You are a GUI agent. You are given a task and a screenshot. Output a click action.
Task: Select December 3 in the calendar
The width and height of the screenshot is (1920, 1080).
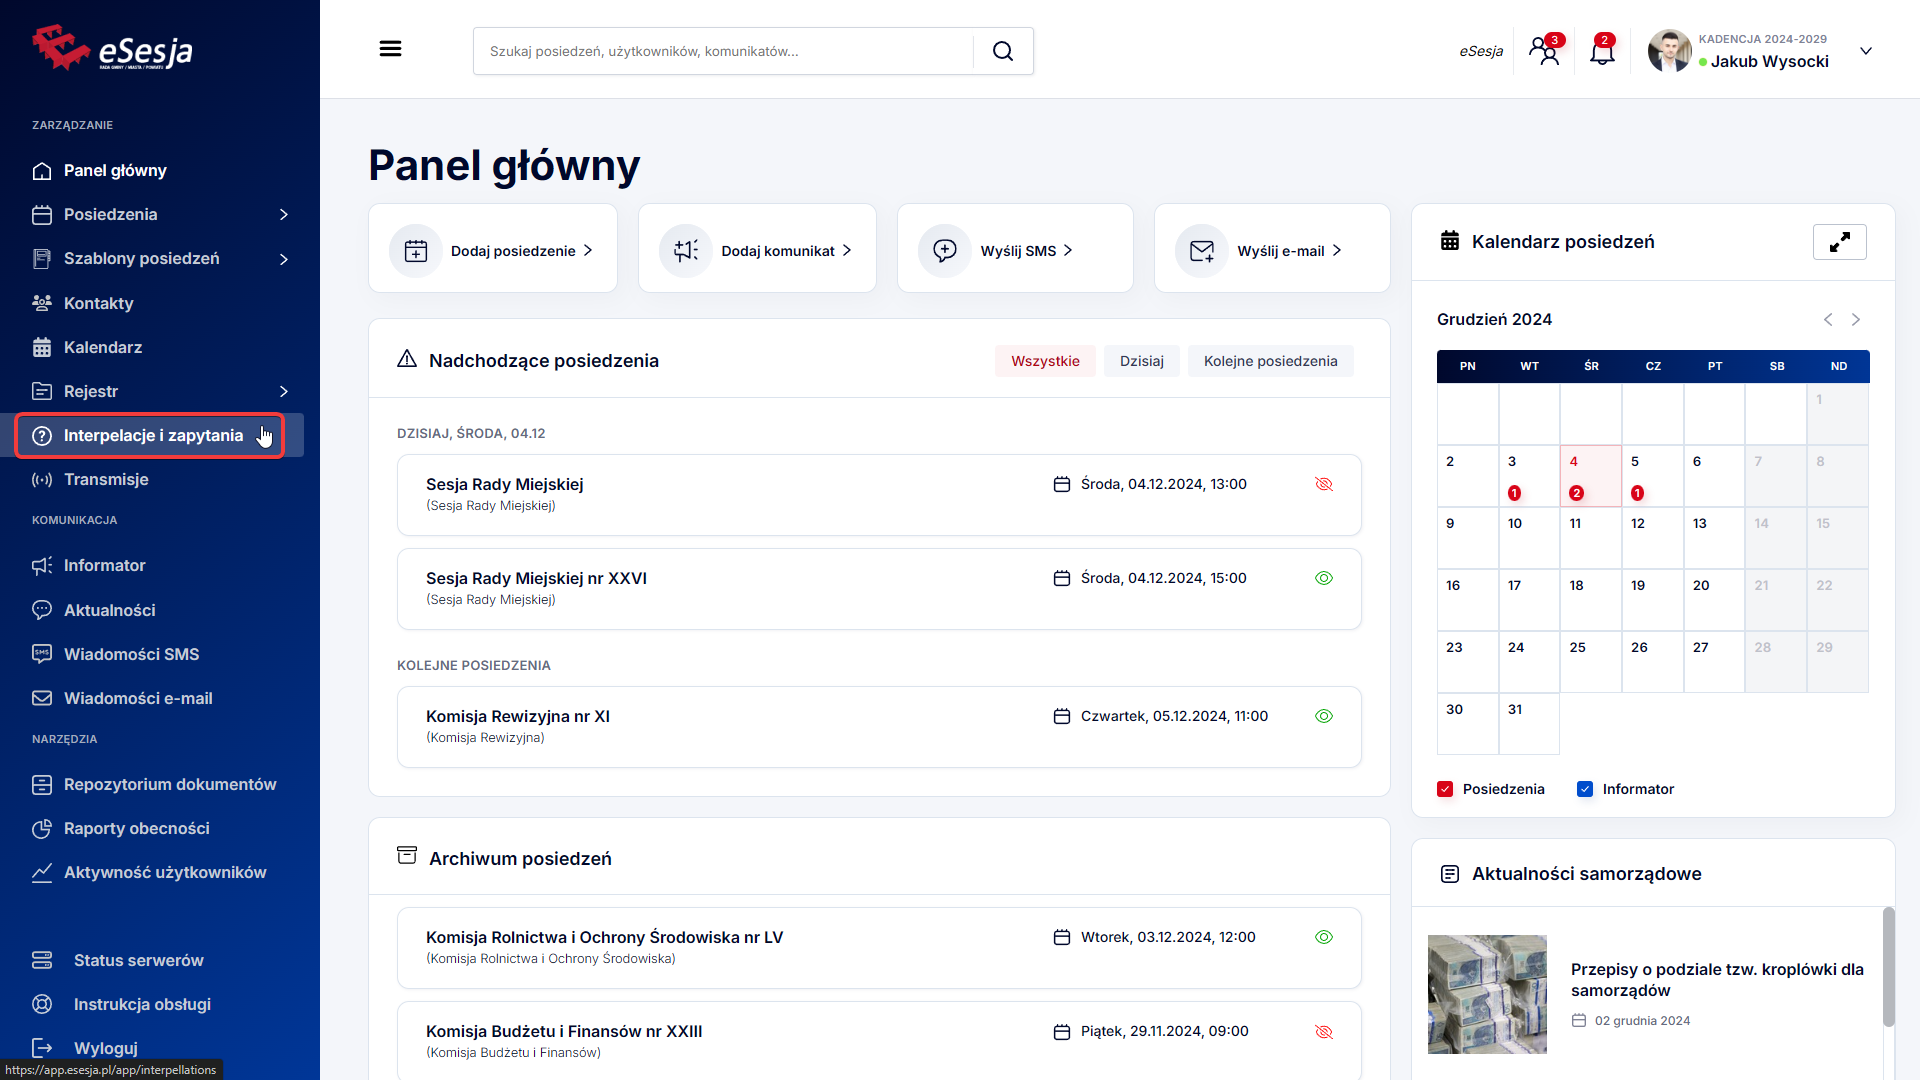click(1529, 477)
